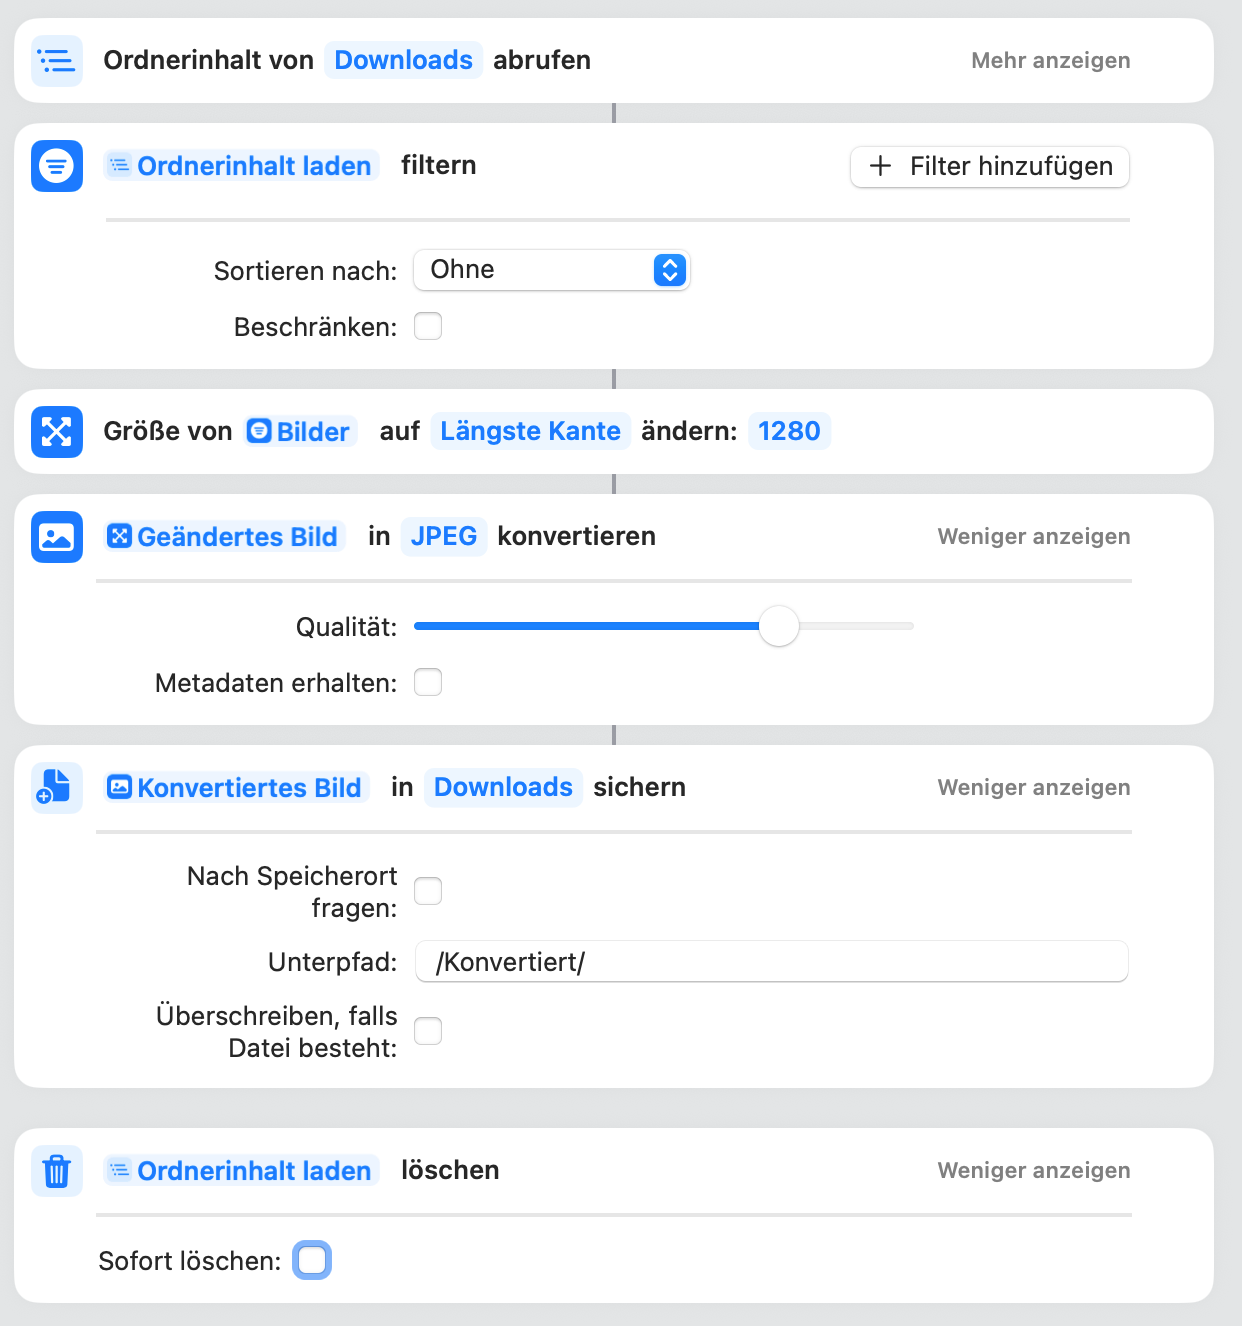The width and height of the screenshot is (1242, 1326).
Task: Click the plus icon in Filter hinzufügen
Action: tap(880, 166)
